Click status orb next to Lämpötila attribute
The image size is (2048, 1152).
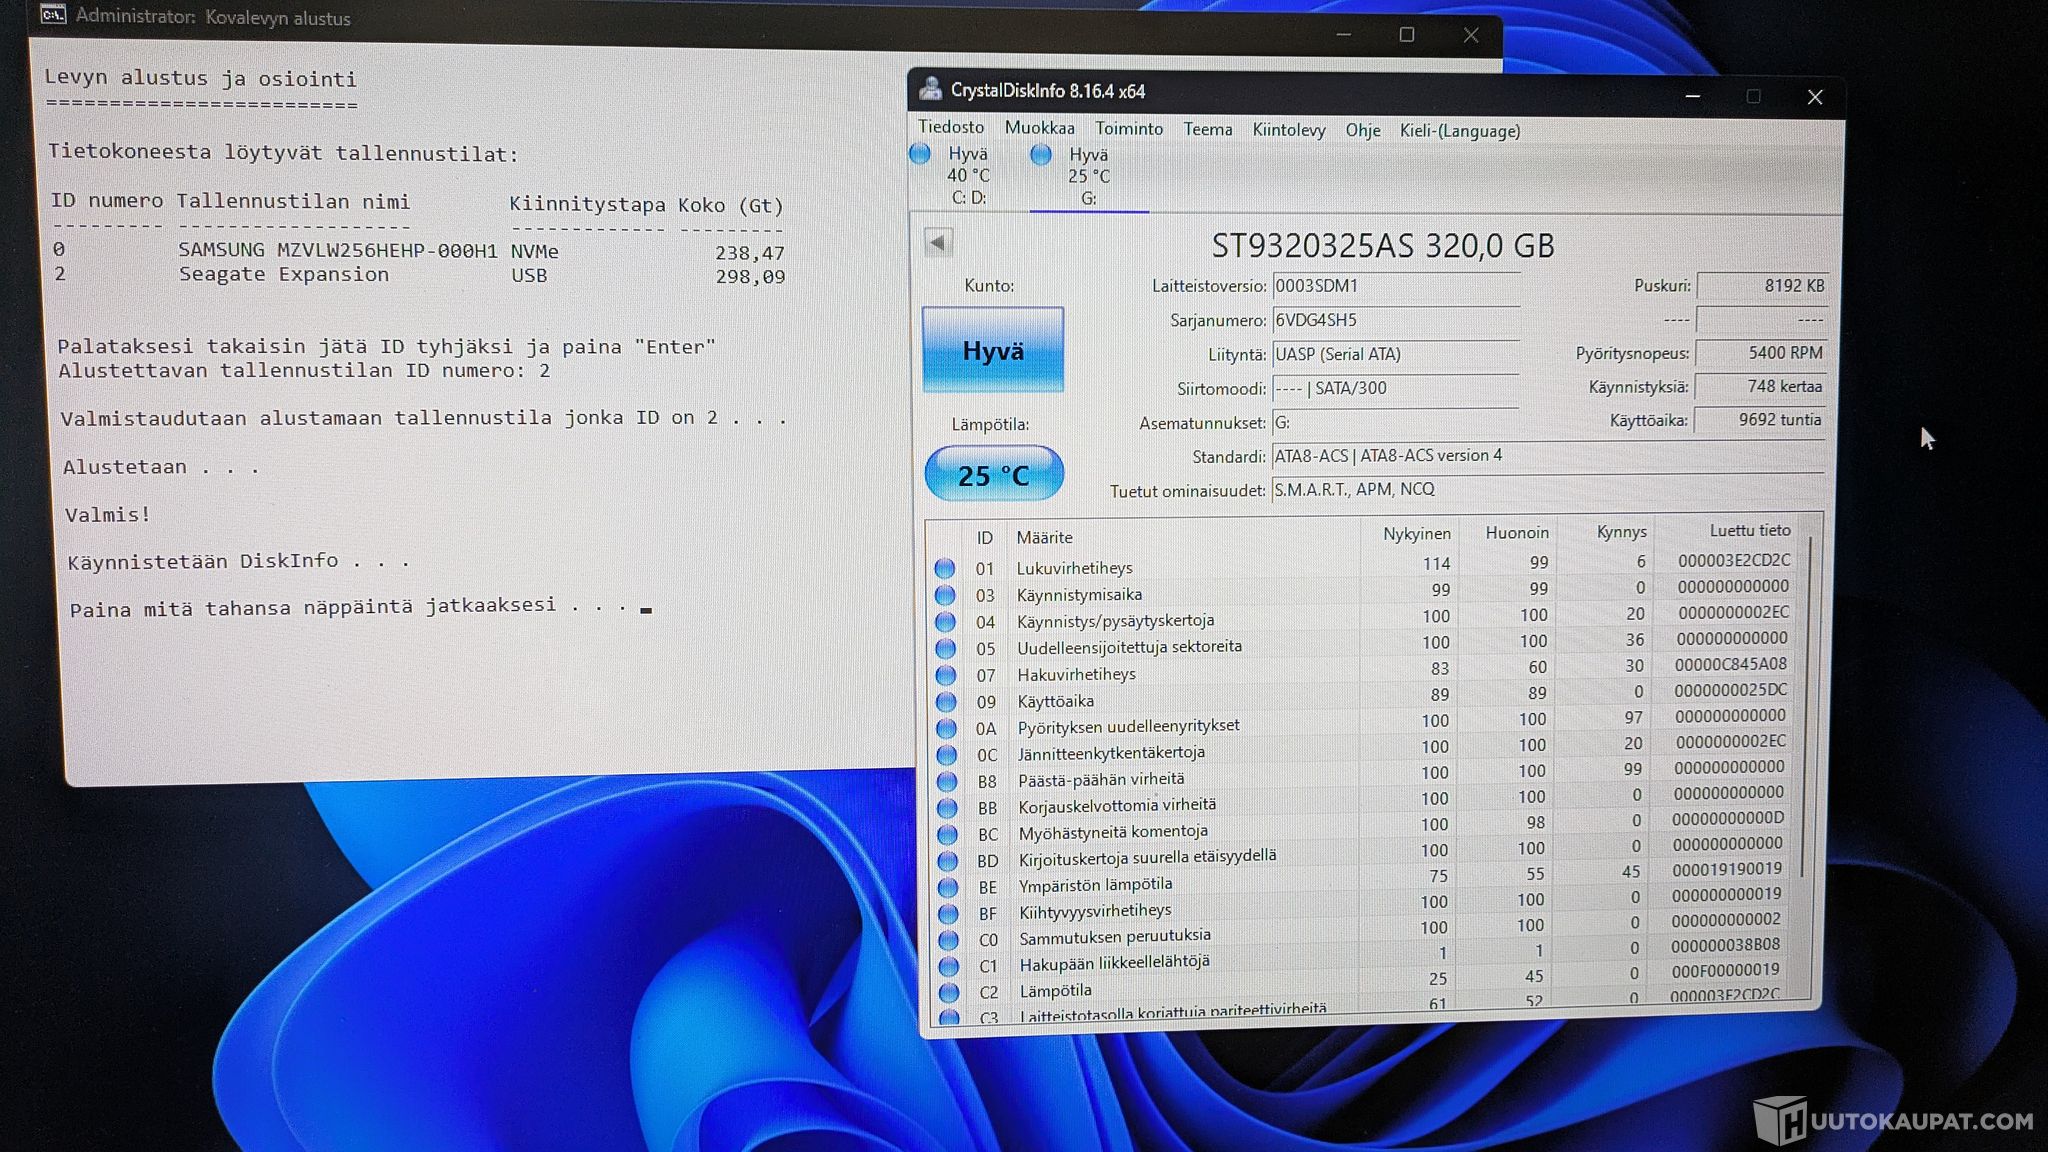948,992
